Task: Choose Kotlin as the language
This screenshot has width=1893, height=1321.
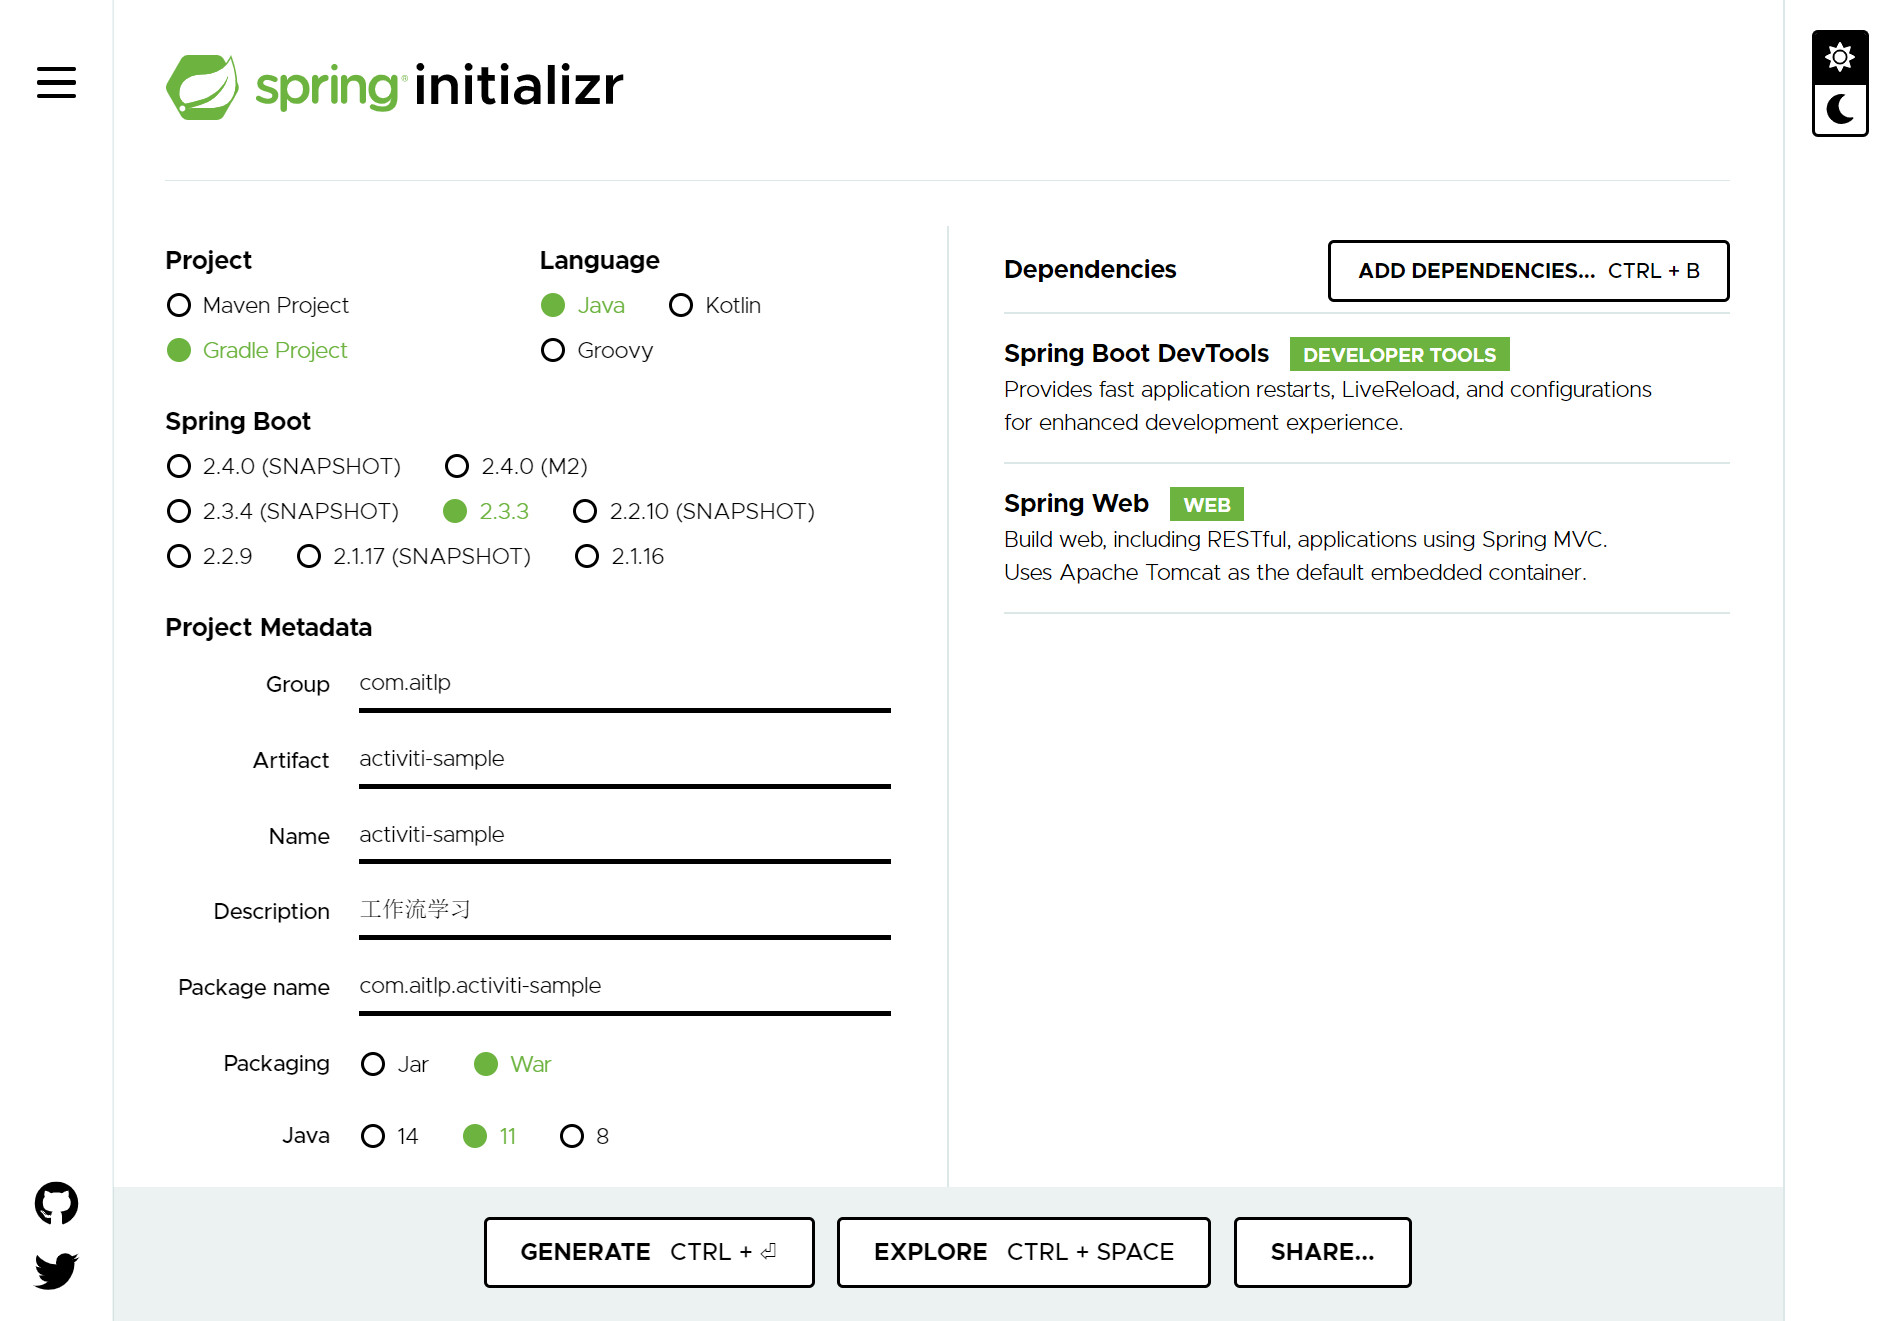Action: 681,305
